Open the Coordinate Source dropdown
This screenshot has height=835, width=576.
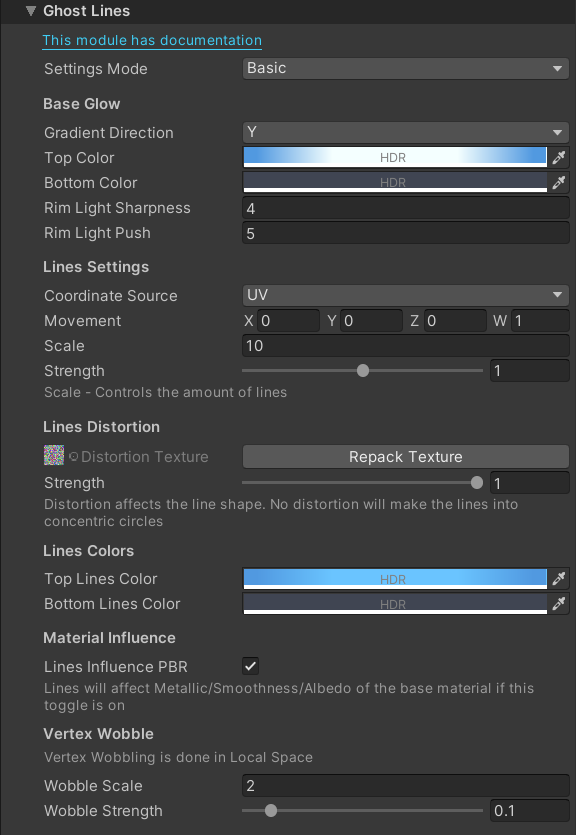[404, 296]
